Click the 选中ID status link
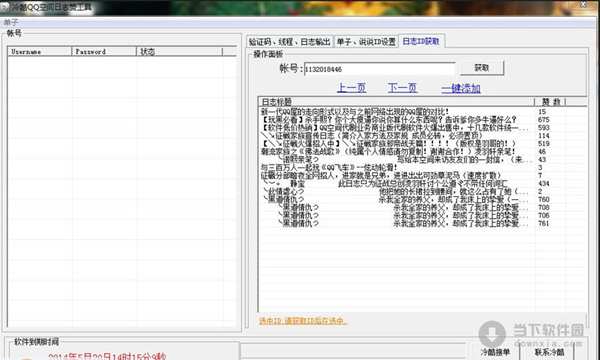600x360 pixels. [303, 321]
